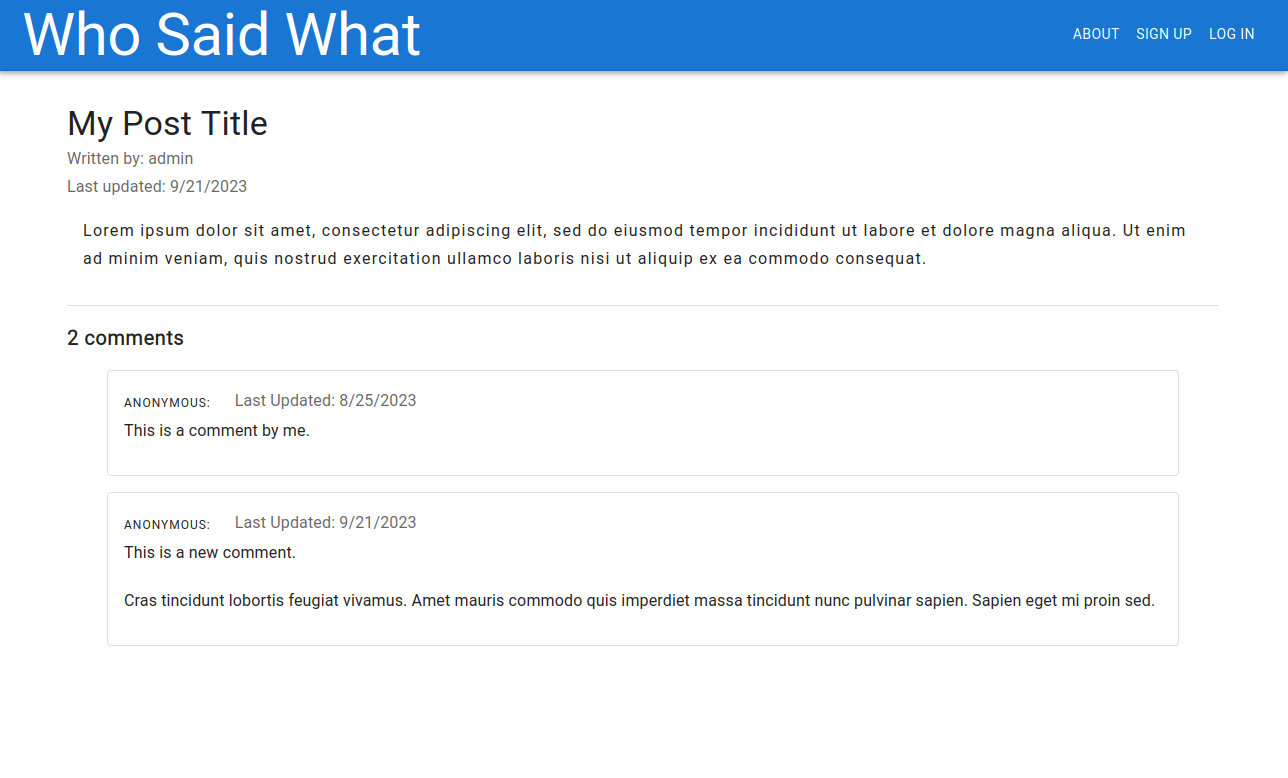Click the Cras tincidunt comment paragraph
1288x778 pixels.
(639, 600)
